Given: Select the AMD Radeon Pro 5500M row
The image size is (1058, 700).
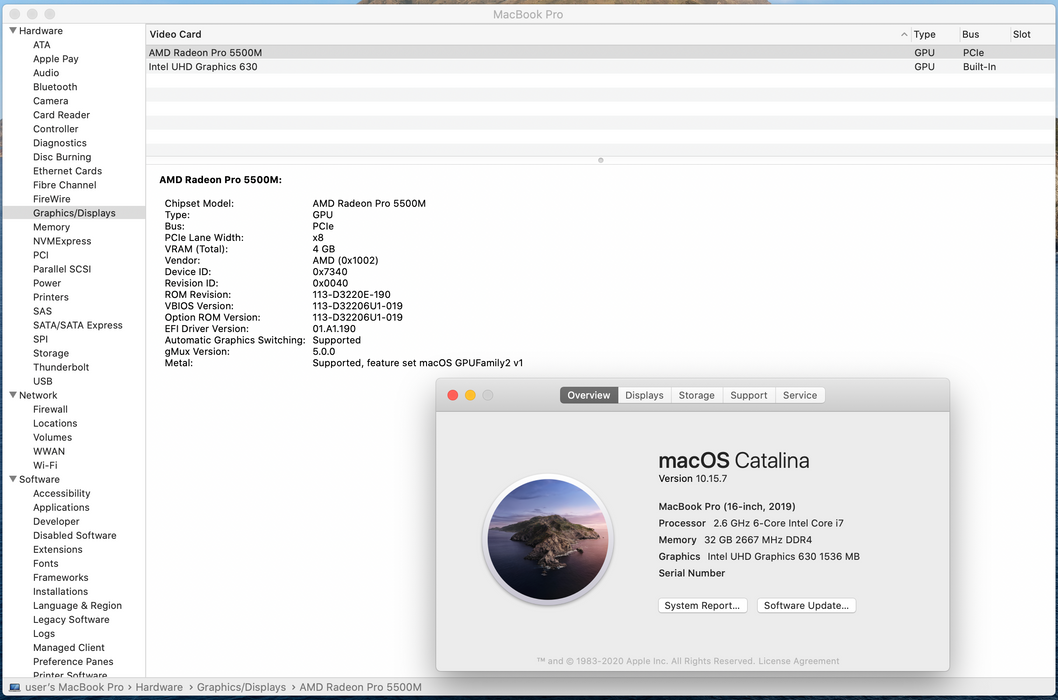Looking at the screenshot, I should (601, 53).
